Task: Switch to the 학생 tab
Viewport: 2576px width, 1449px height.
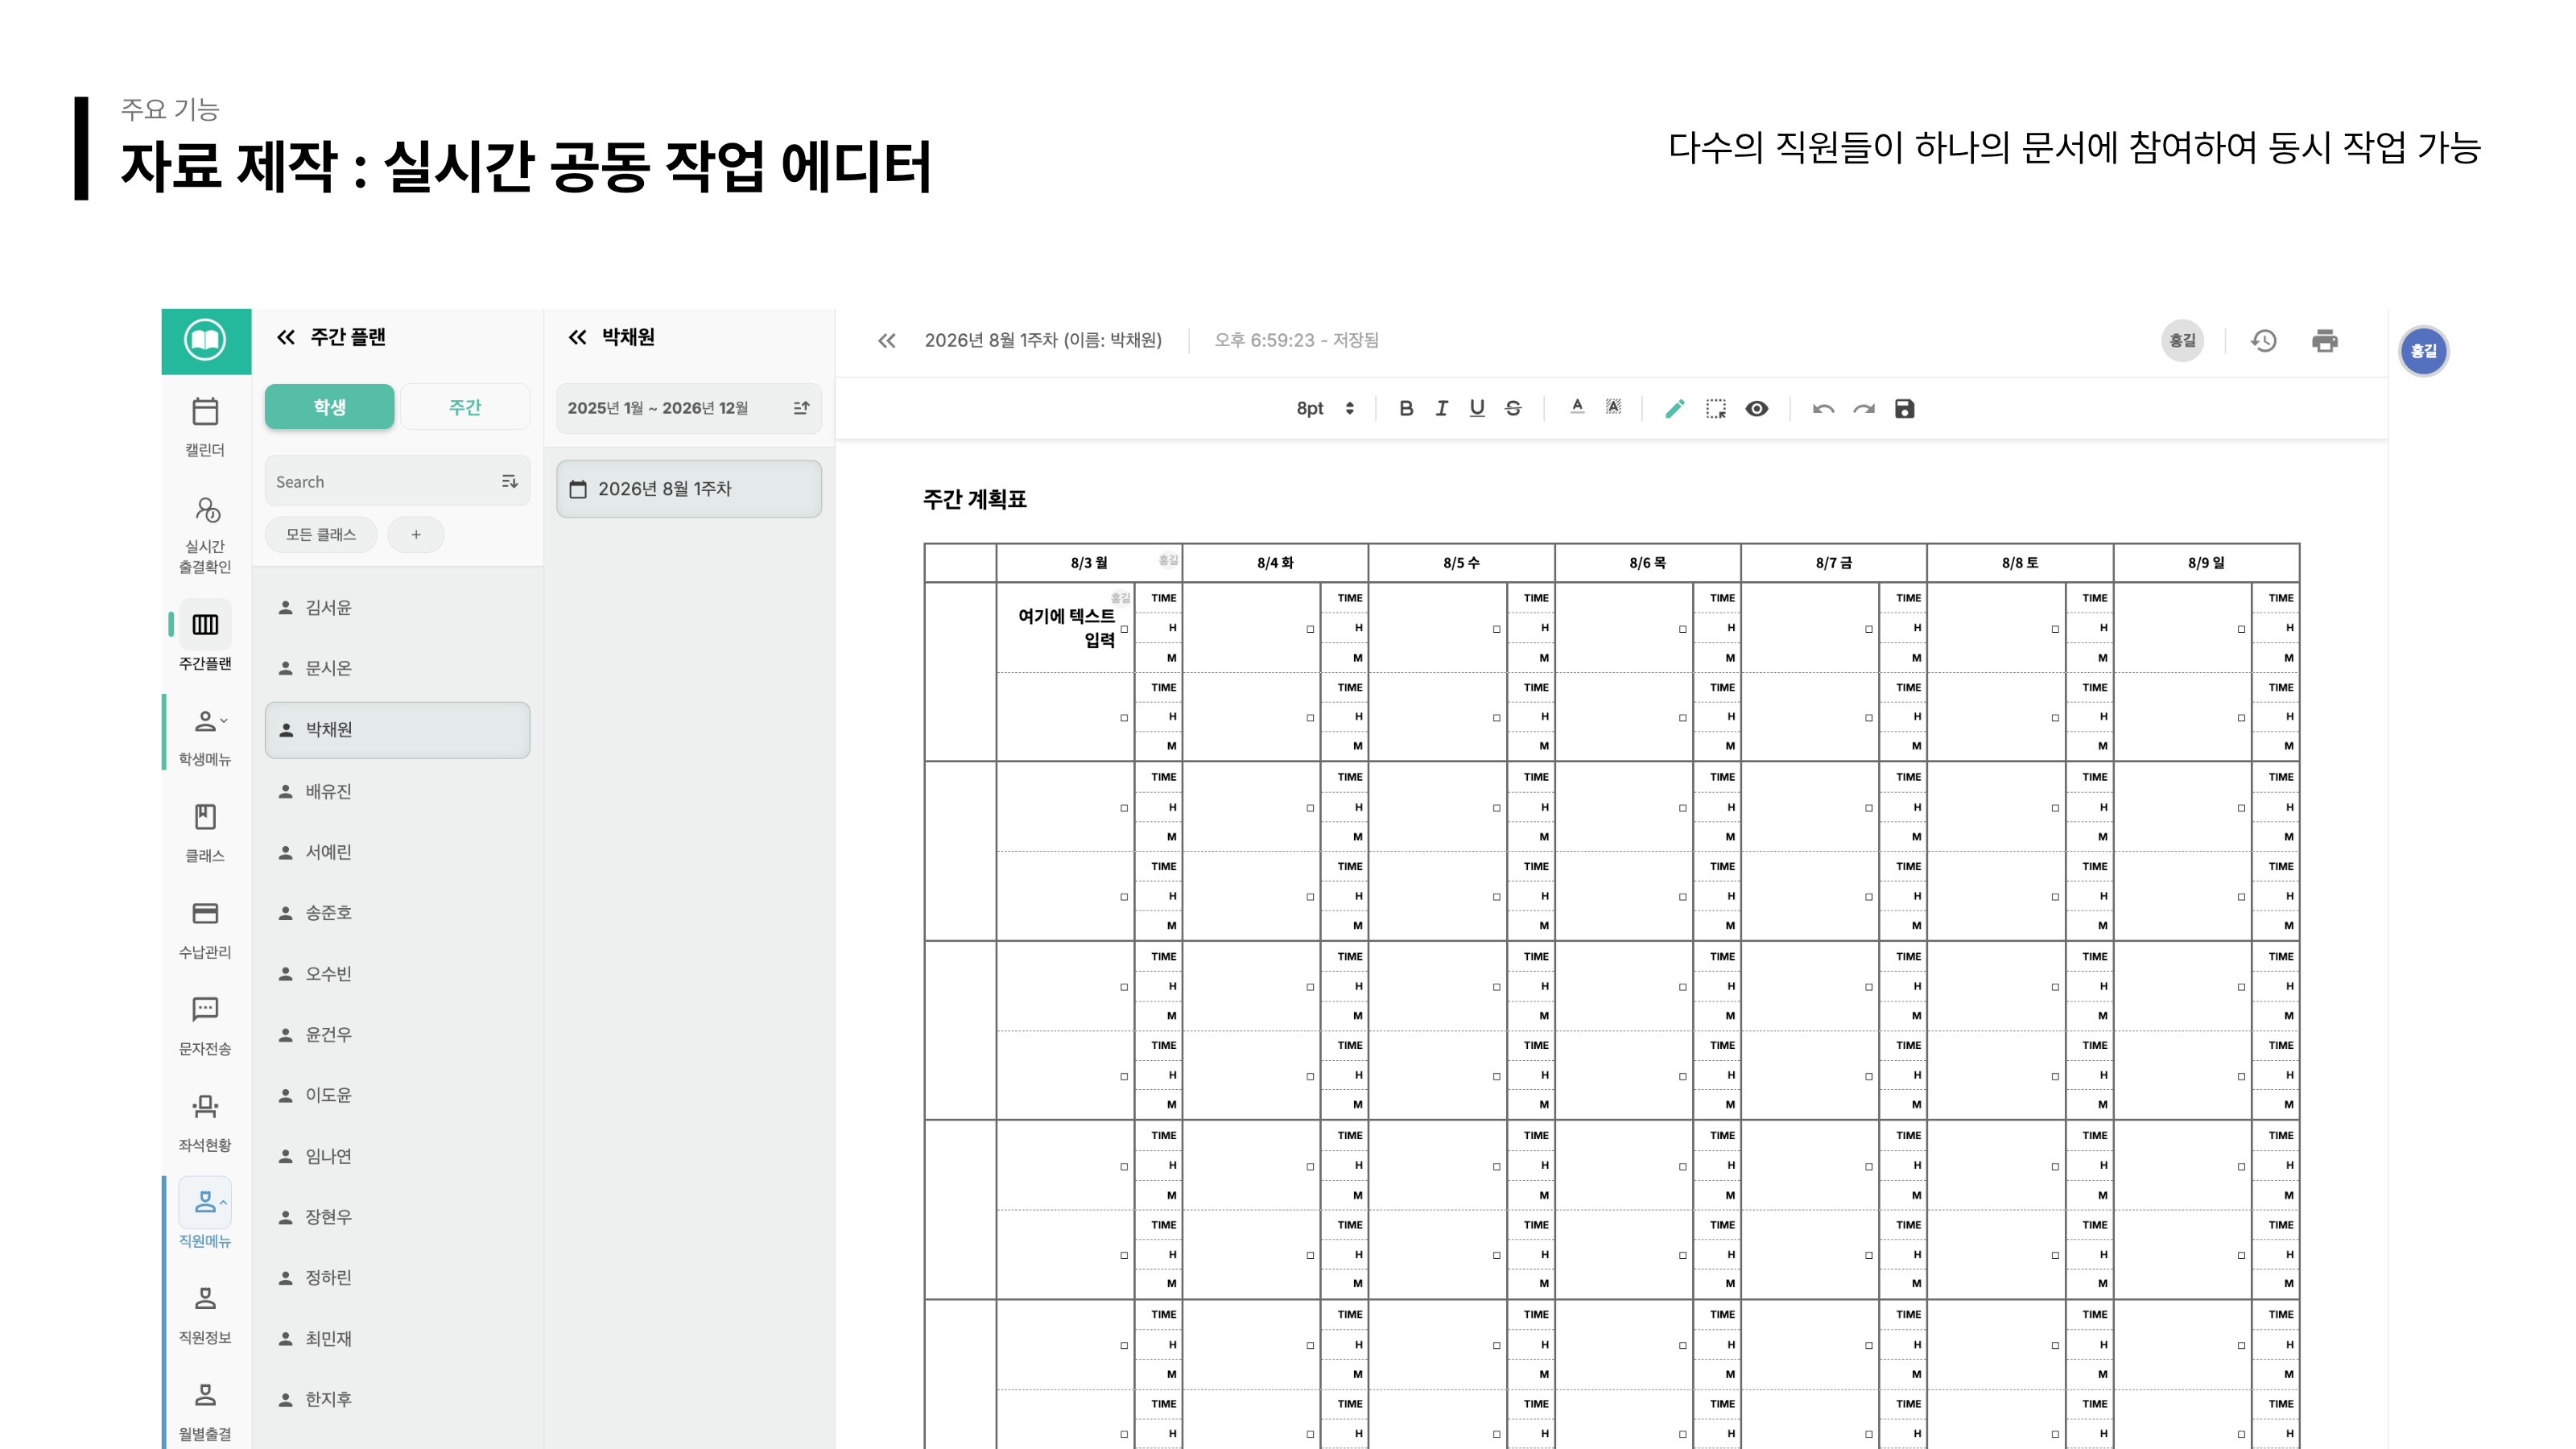Action: click(x=329, y=407)
